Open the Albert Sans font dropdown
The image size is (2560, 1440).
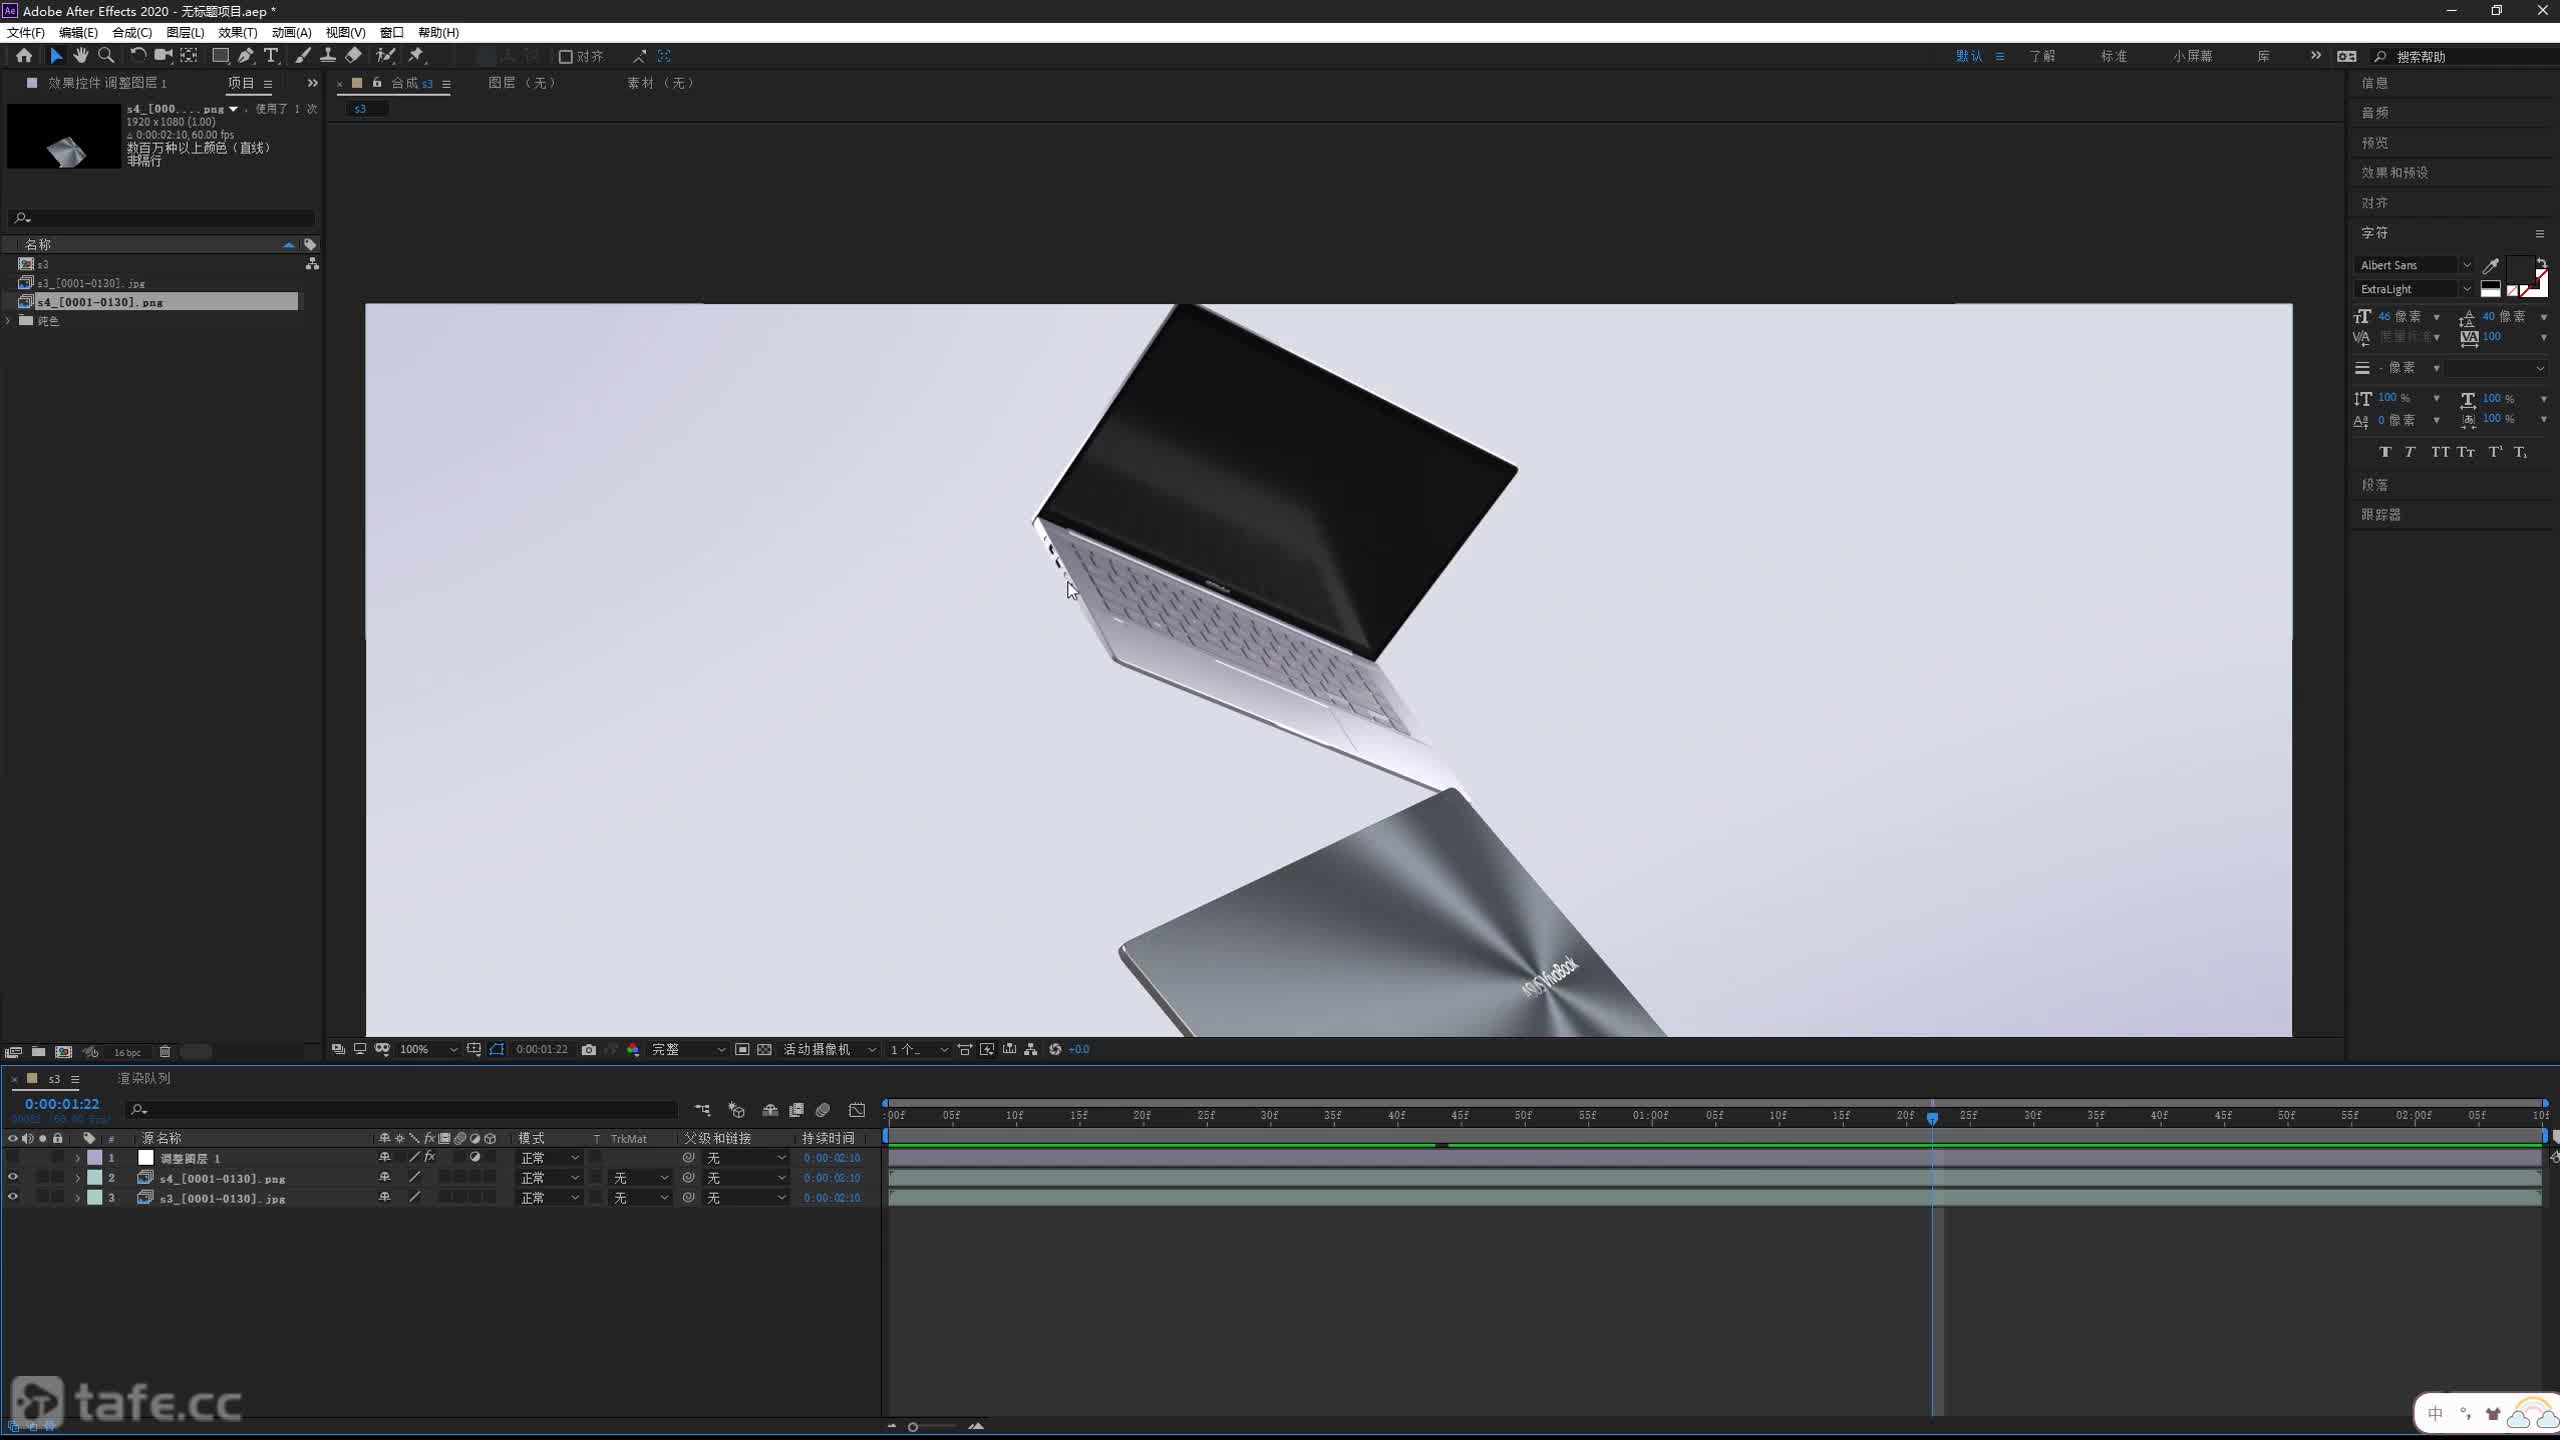click(2414, 265)
